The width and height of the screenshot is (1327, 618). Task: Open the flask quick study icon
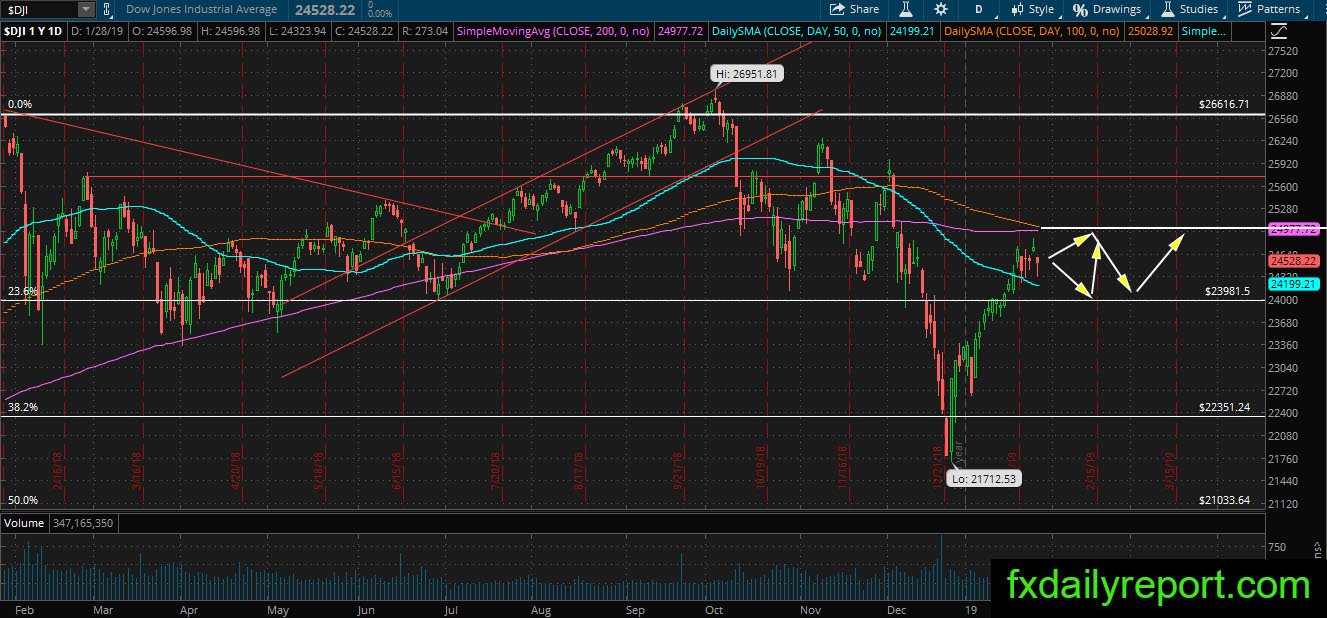tap(905, 9)
